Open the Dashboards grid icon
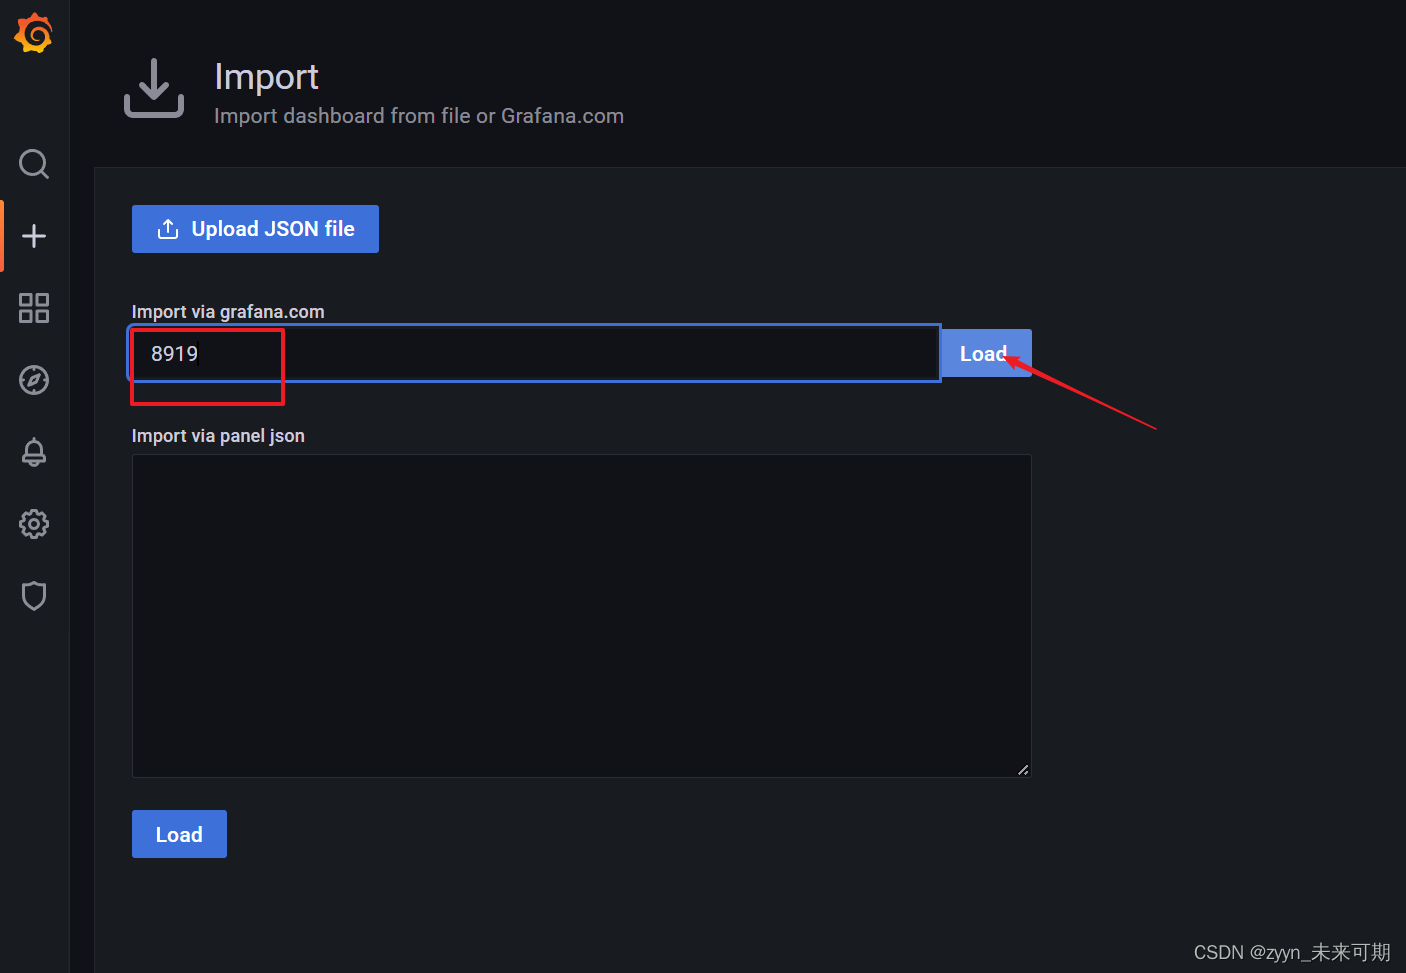The width and height of the screenshot is (1406, 973). point(34,308)
